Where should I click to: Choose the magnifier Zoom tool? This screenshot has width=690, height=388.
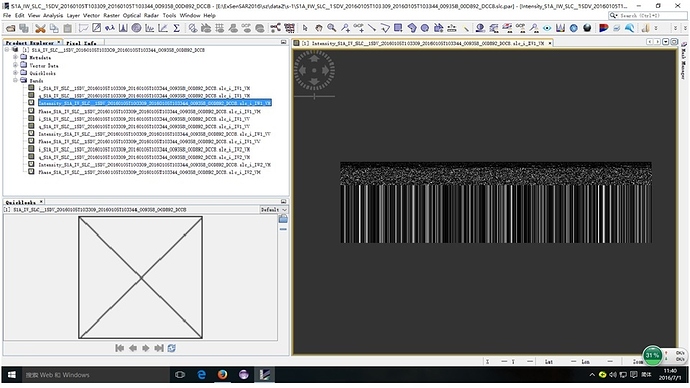point(331,28)
